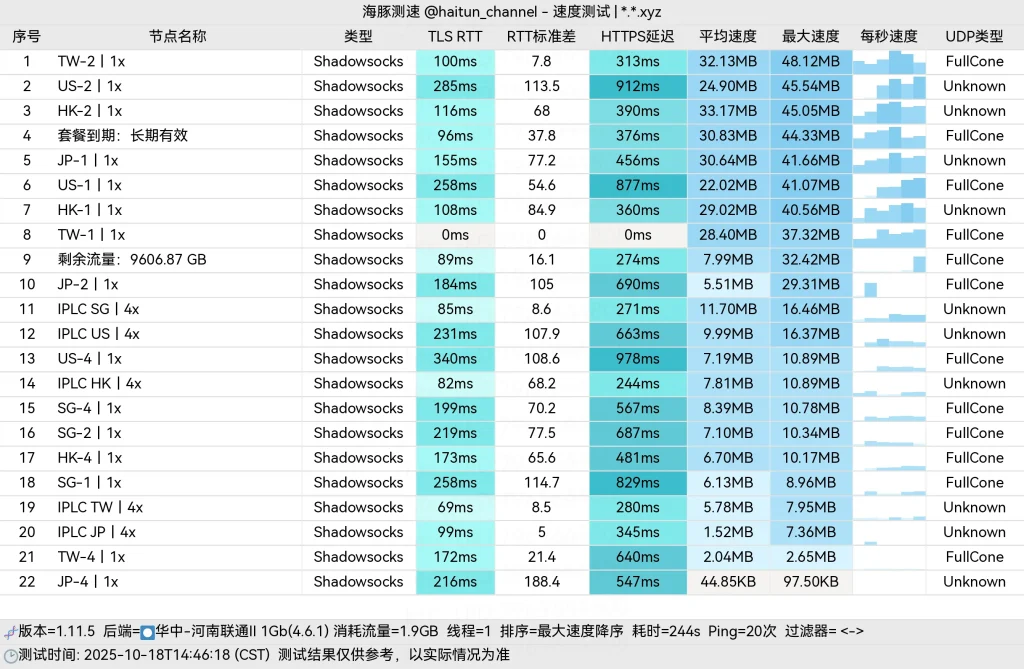This screenshot has width=1024, height=669.
Task: Select node name HK-1 | 1x
Action: point(90,210)
